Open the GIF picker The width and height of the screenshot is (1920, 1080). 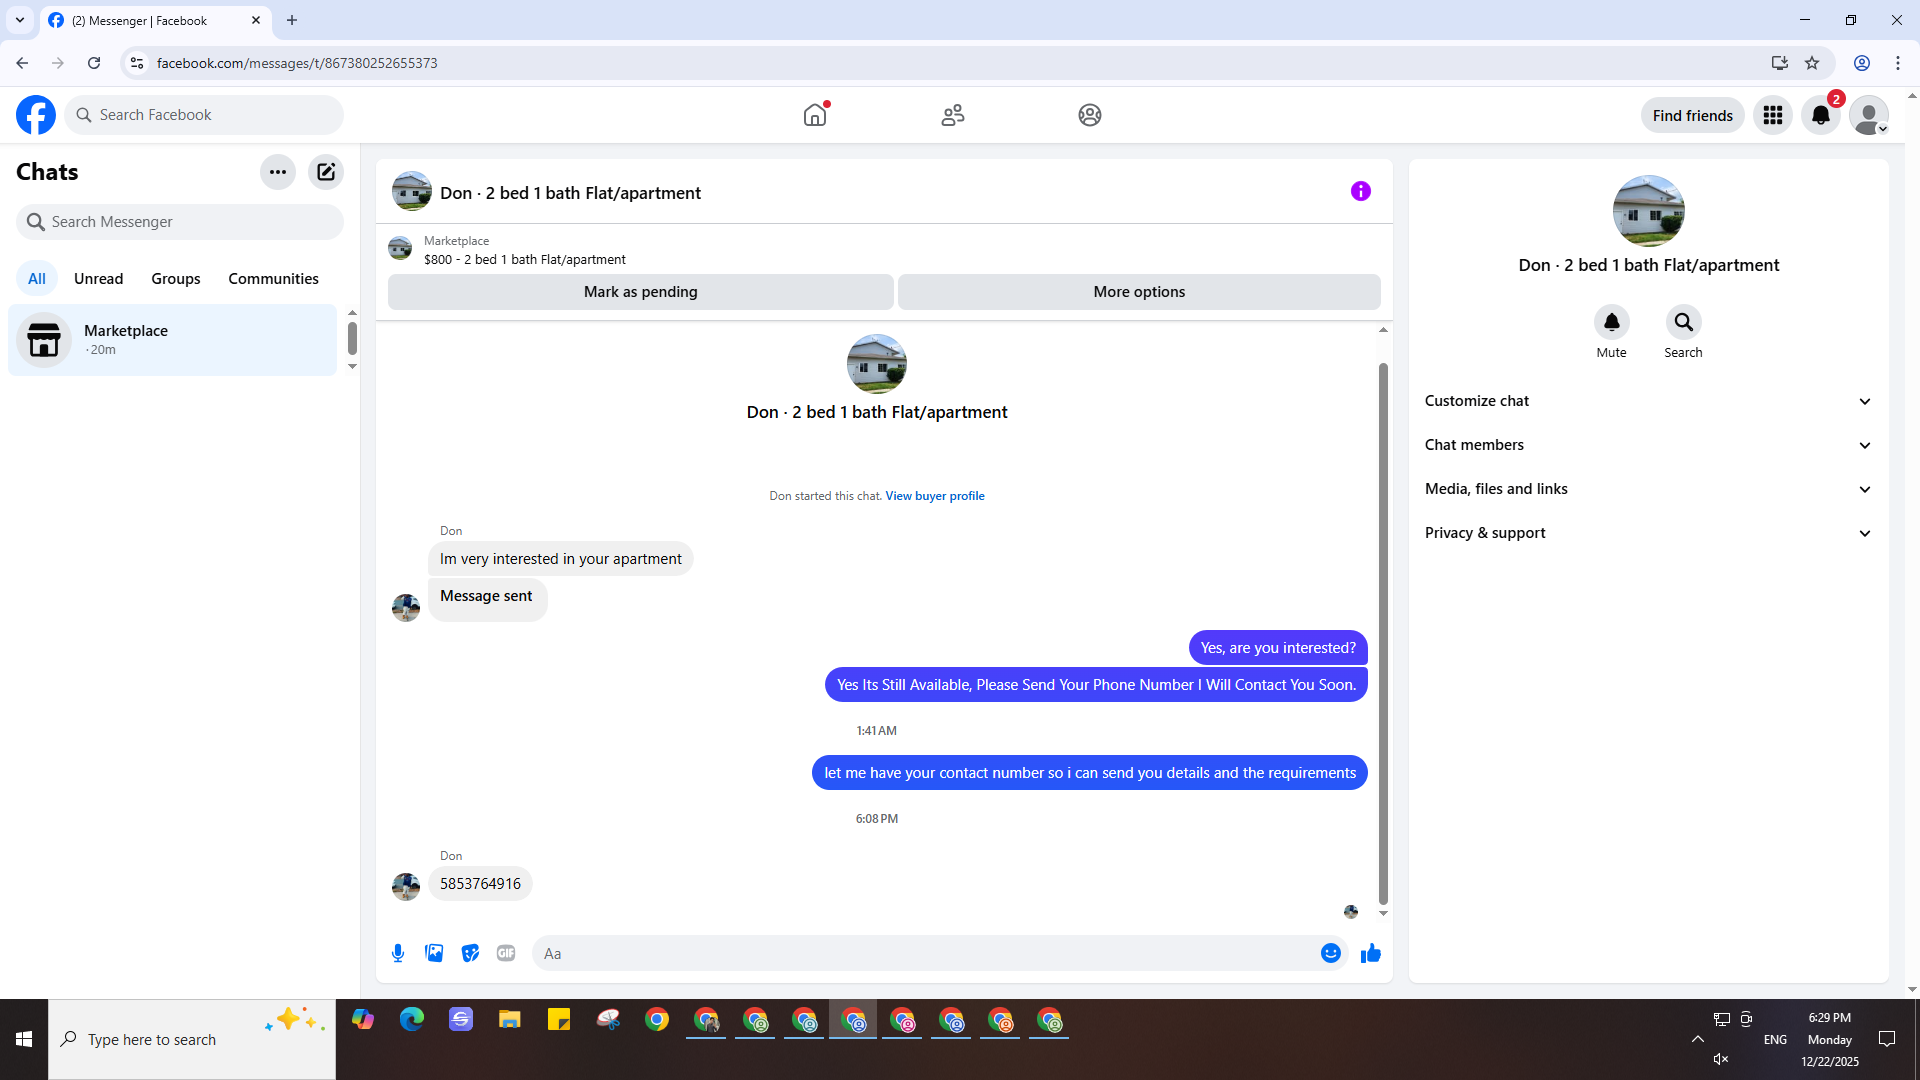coord(506,953)
